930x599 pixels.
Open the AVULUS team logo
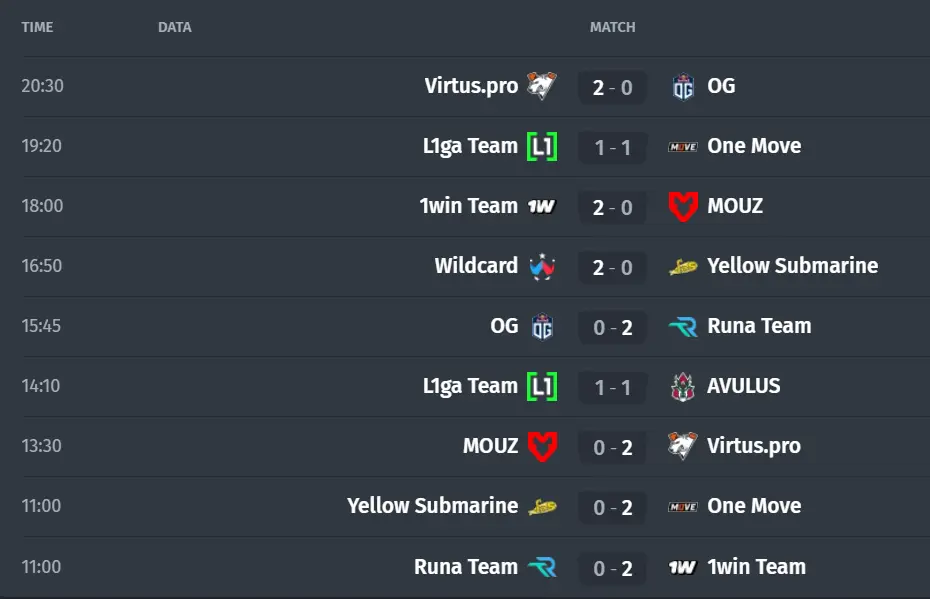pos(683,387)
